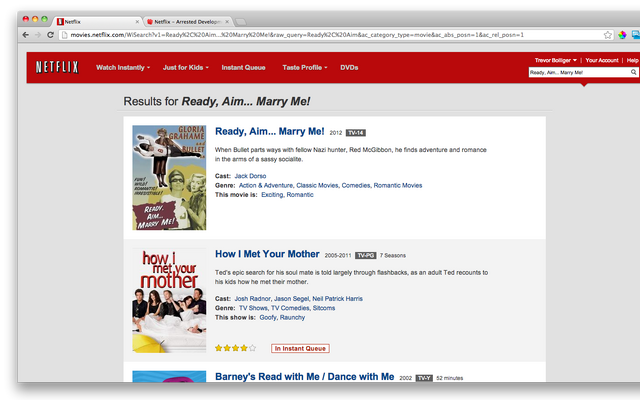The width and height of the screenshot is (640, 400).
Task: Expand Just for Kids menu
Action: click(x=186, y=68)
